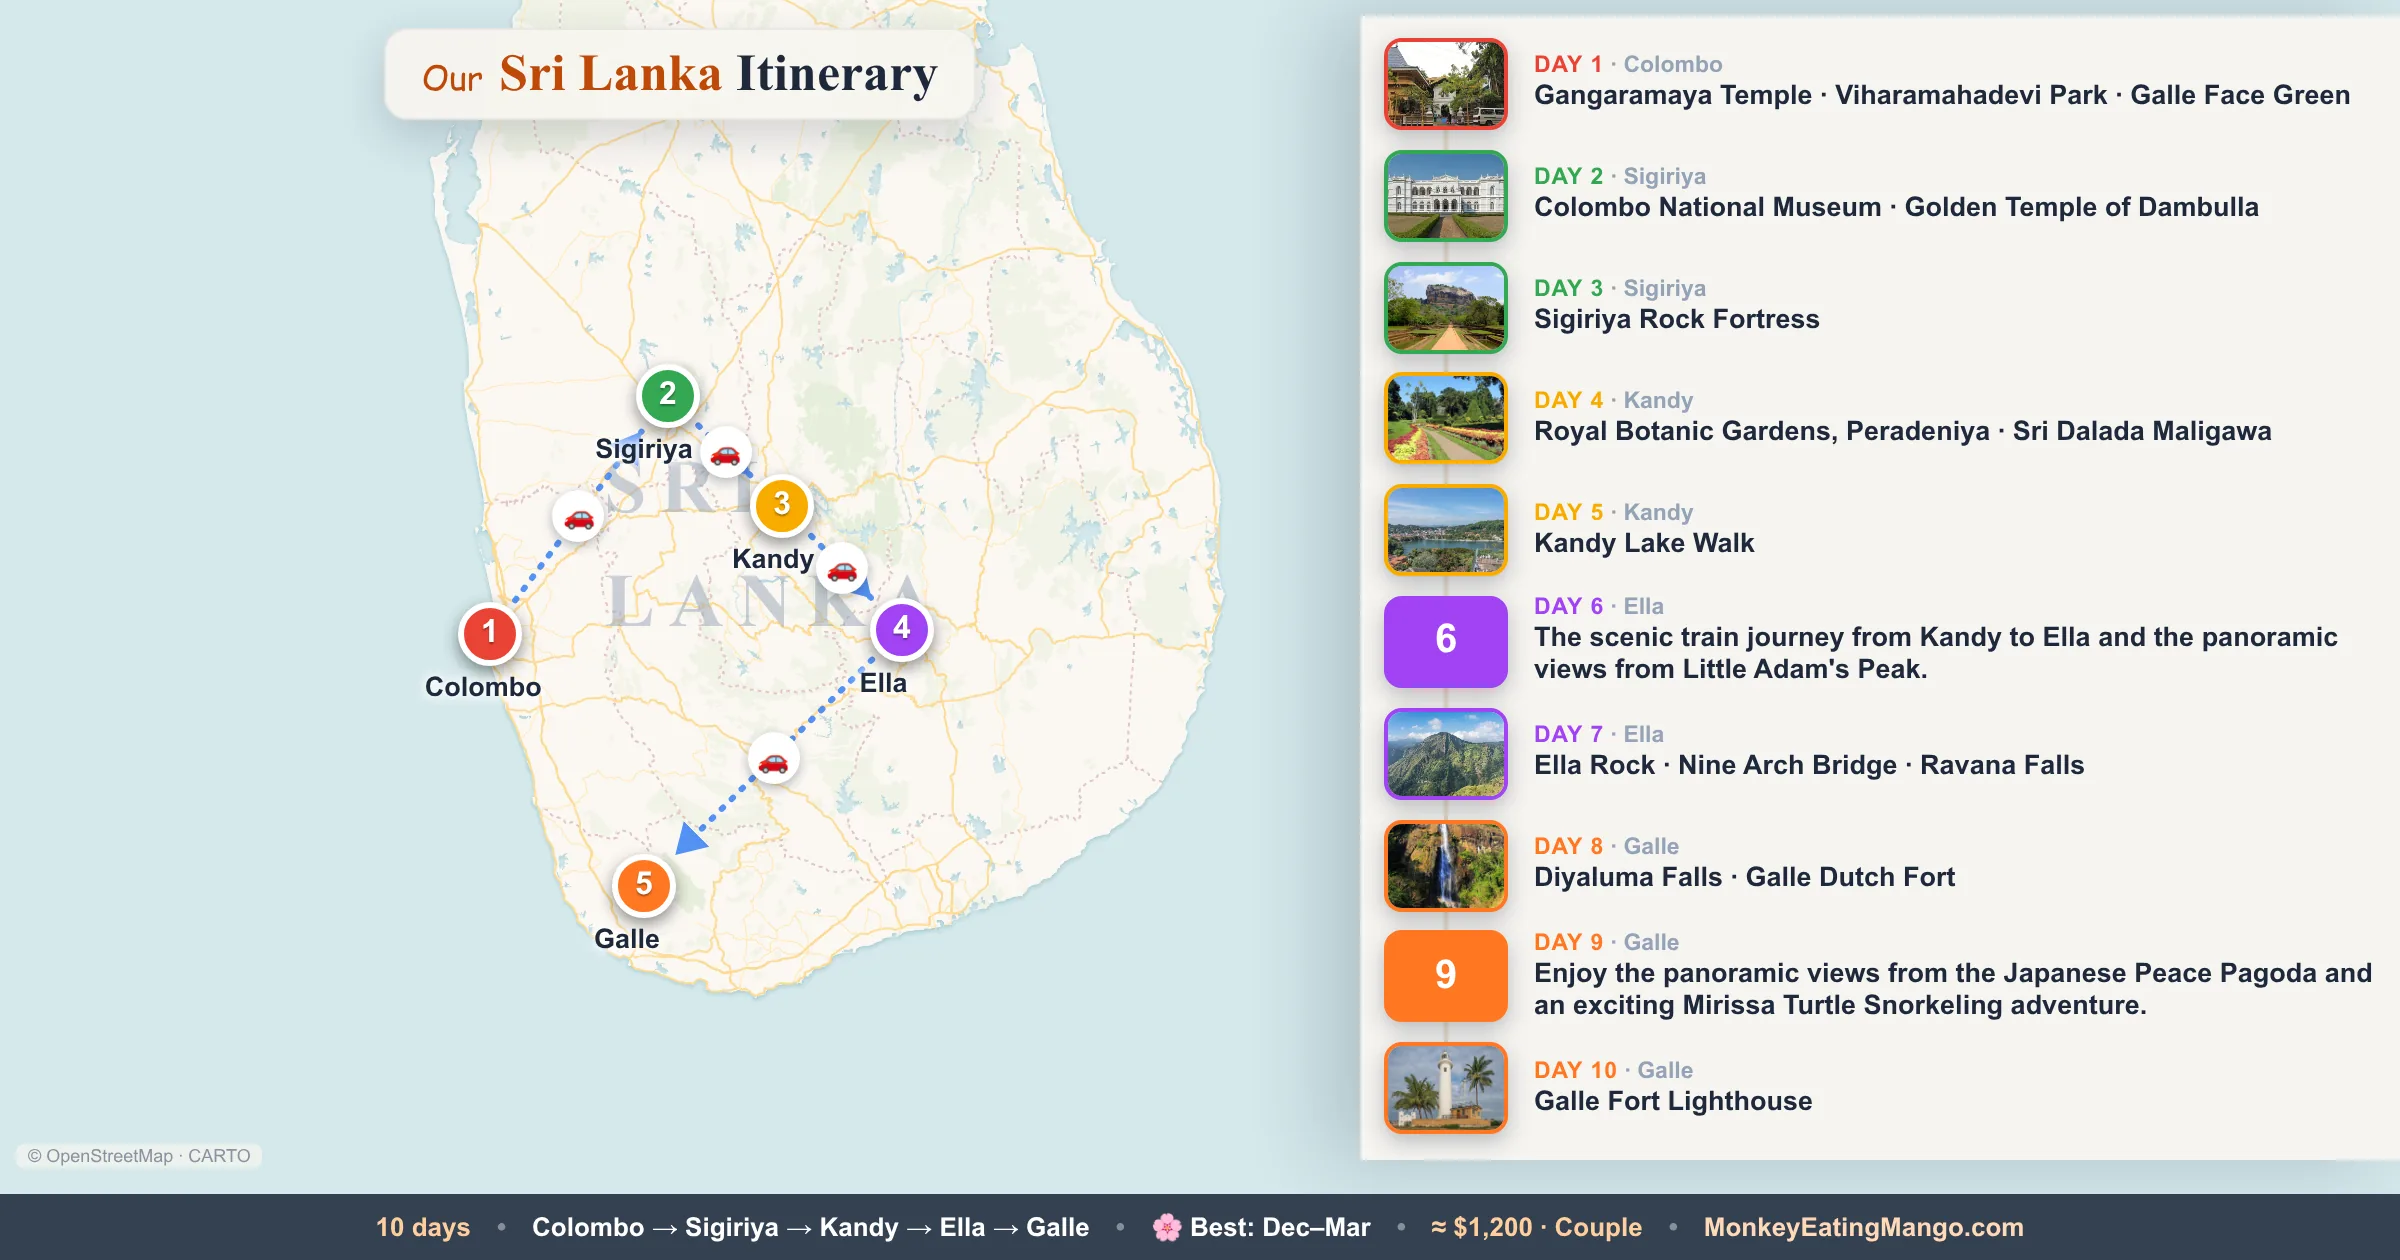Image resolution: width=2400 pixels, height=1260 pixels.
Task: Click Diyaluma Falls · Galle Dutch Fort line
Action: pyautogui.click(x=1744, y=877)
